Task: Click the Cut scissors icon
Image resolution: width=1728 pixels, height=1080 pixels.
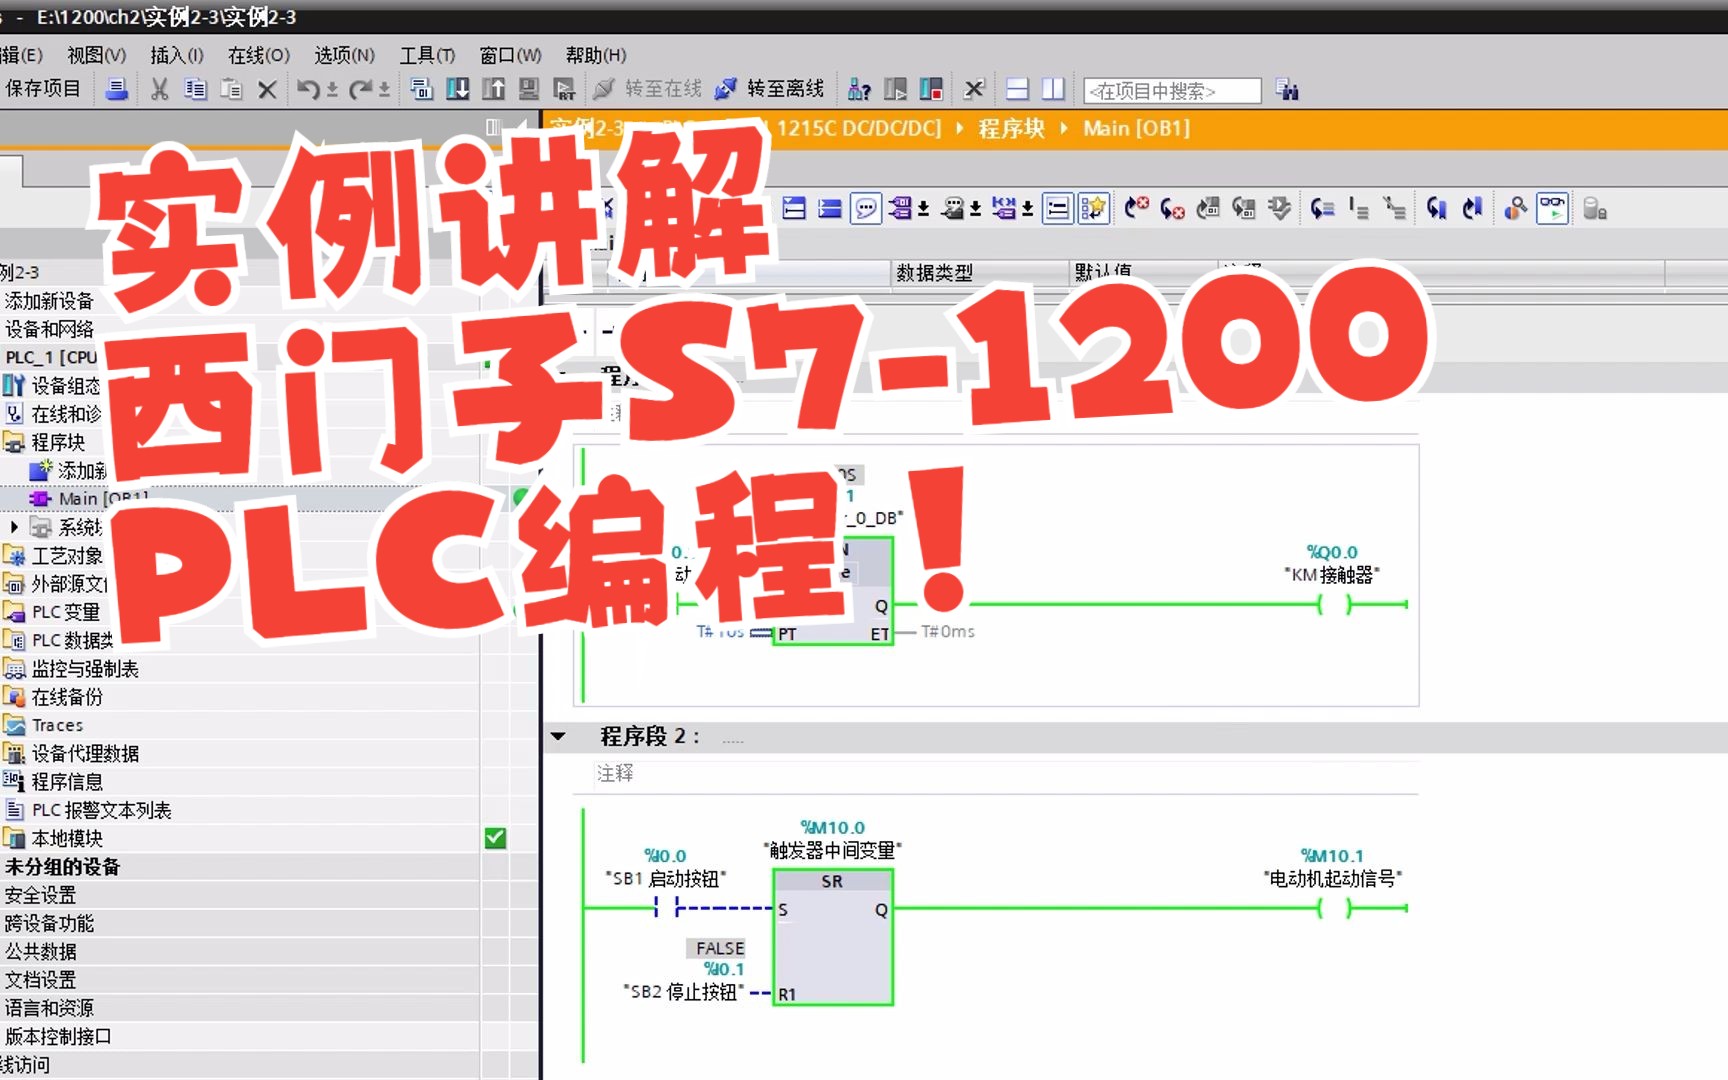Action: click(159, 90)
